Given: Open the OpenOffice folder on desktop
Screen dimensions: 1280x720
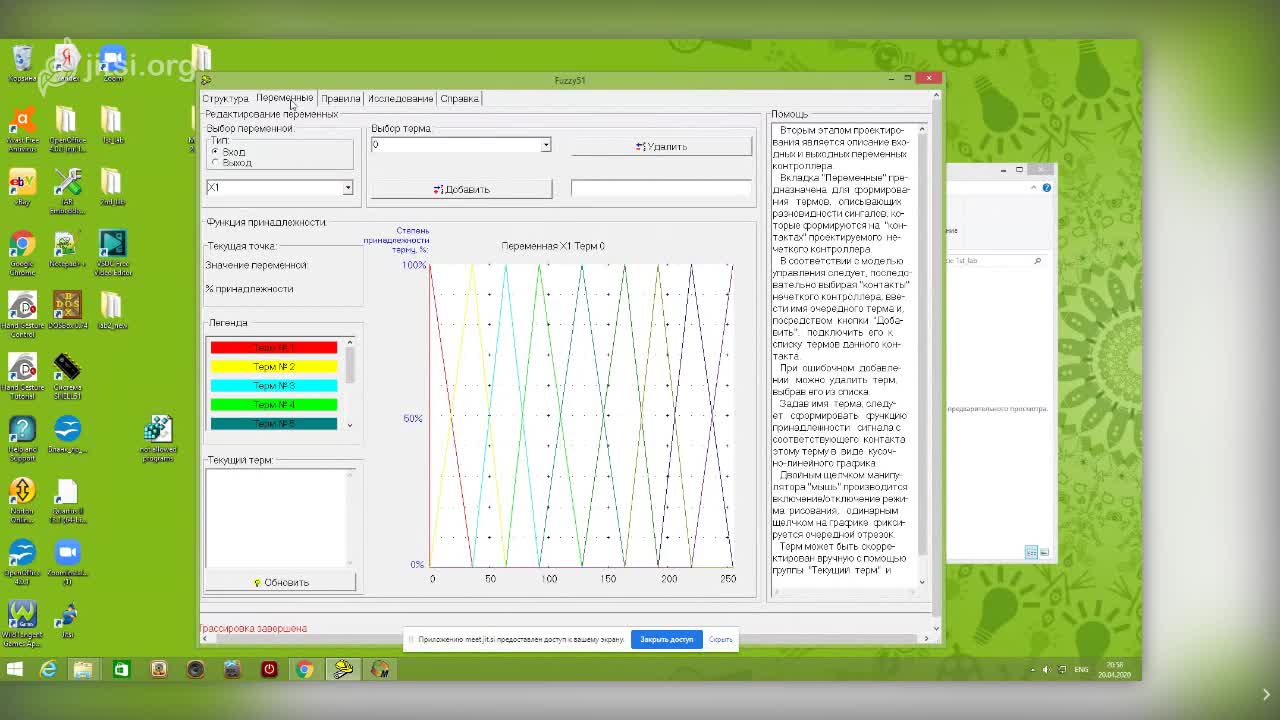Looking at the screenshot, I should coord(67,130).
